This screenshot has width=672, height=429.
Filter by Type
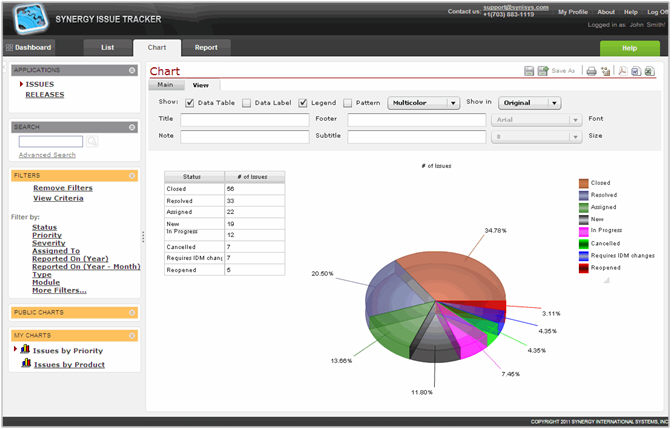click(x=42, y=274)
